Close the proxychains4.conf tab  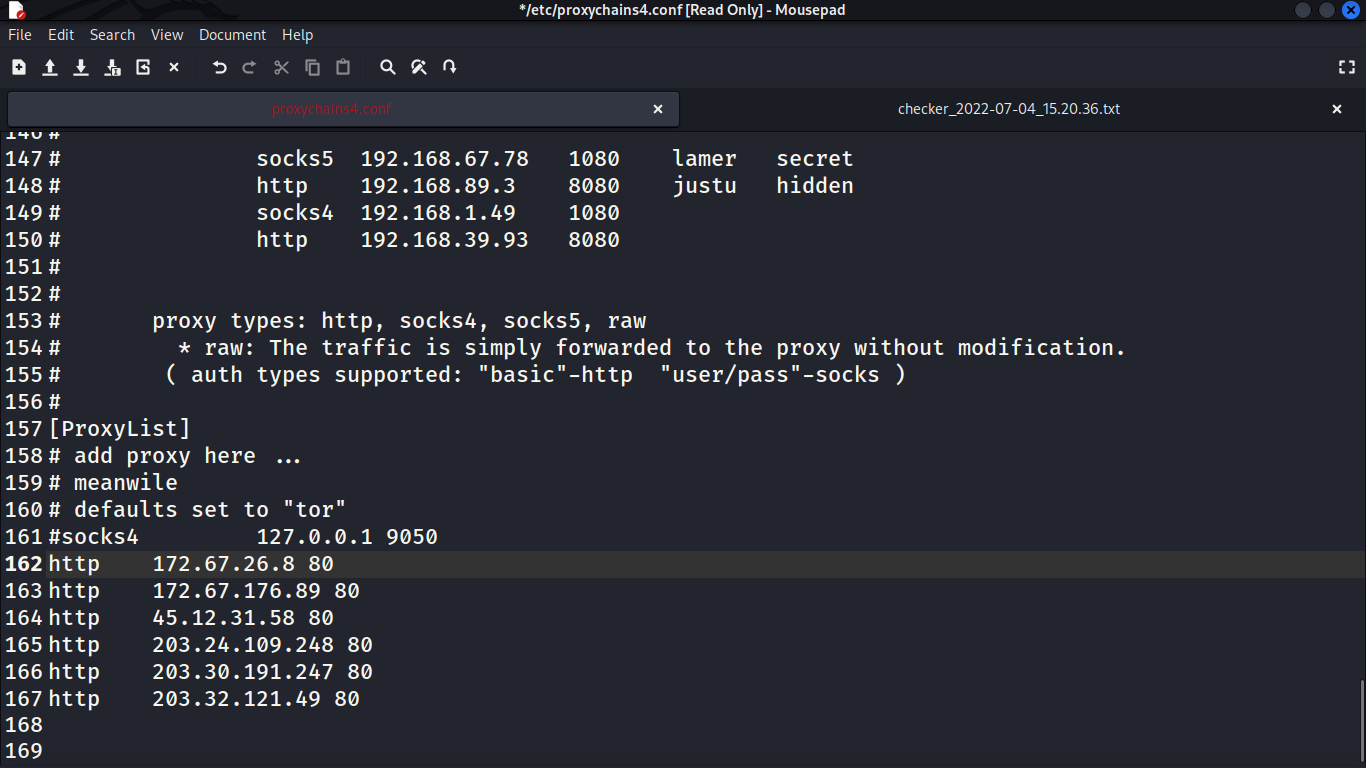click(x=658, y=109)
